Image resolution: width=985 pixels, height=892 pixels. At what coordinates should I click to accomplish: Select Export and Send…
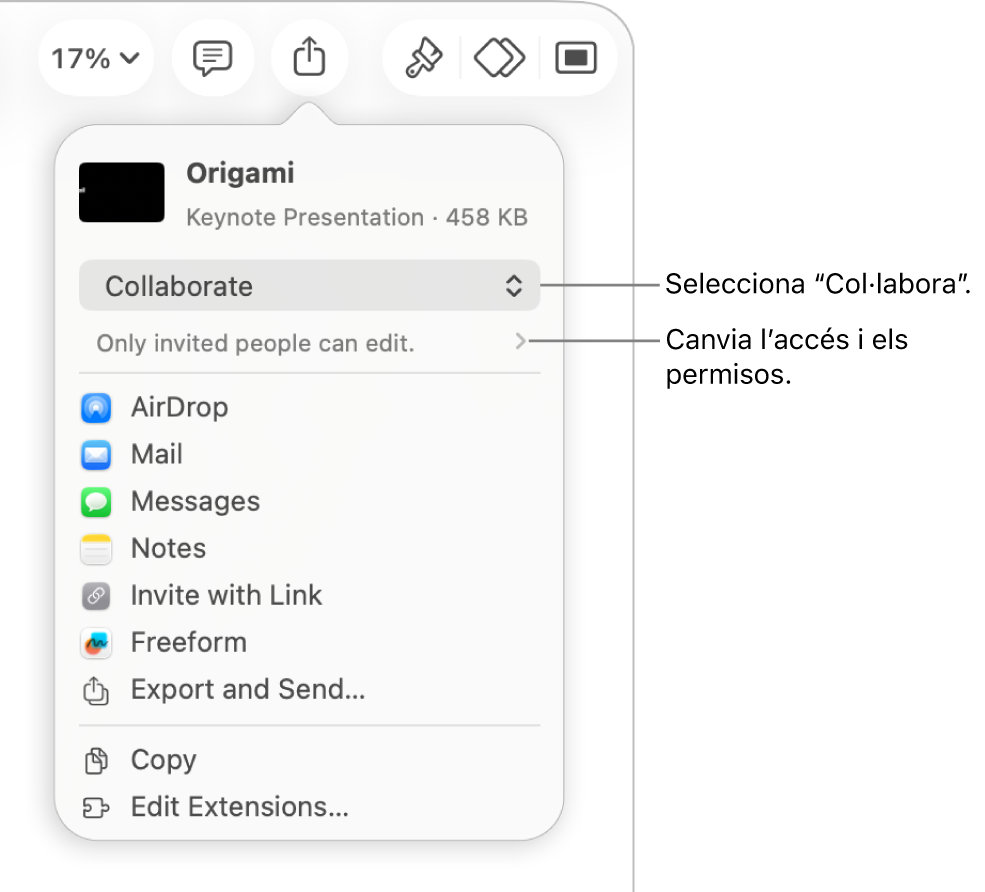coord(247,690)
